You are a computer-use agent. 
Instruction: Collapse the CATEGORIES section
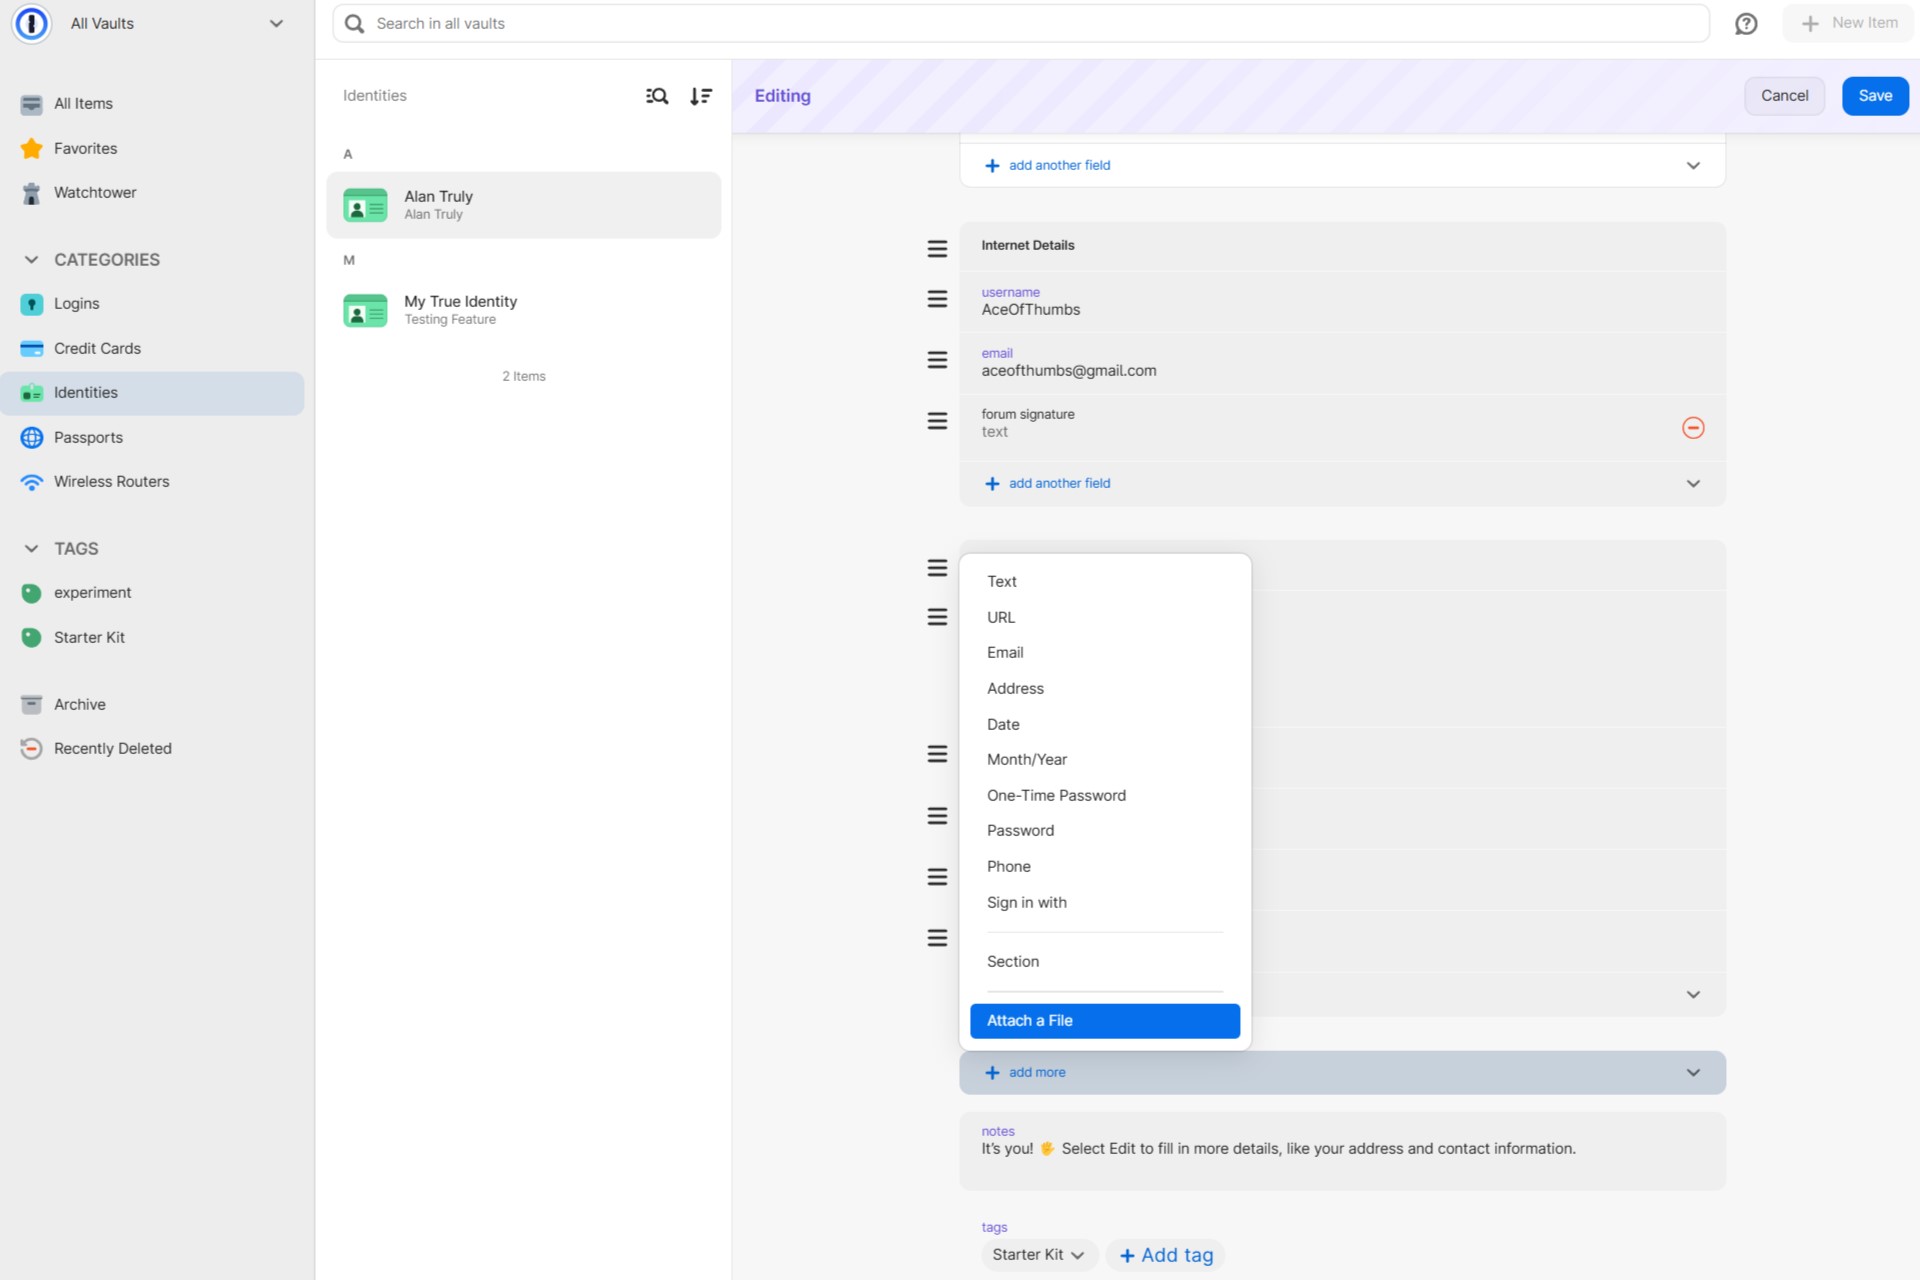pyautogui.click(x=32, y=259)
